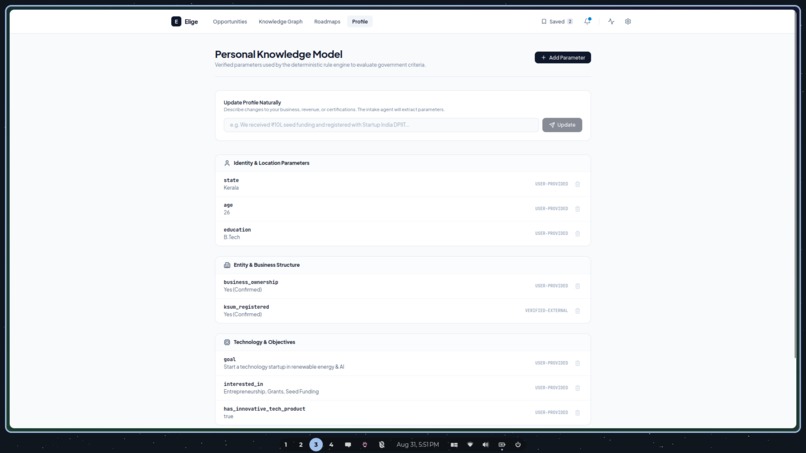This screenshot has width=806, height=453.
Task: Open the notifications bell
Action: [x=588, y=22]
